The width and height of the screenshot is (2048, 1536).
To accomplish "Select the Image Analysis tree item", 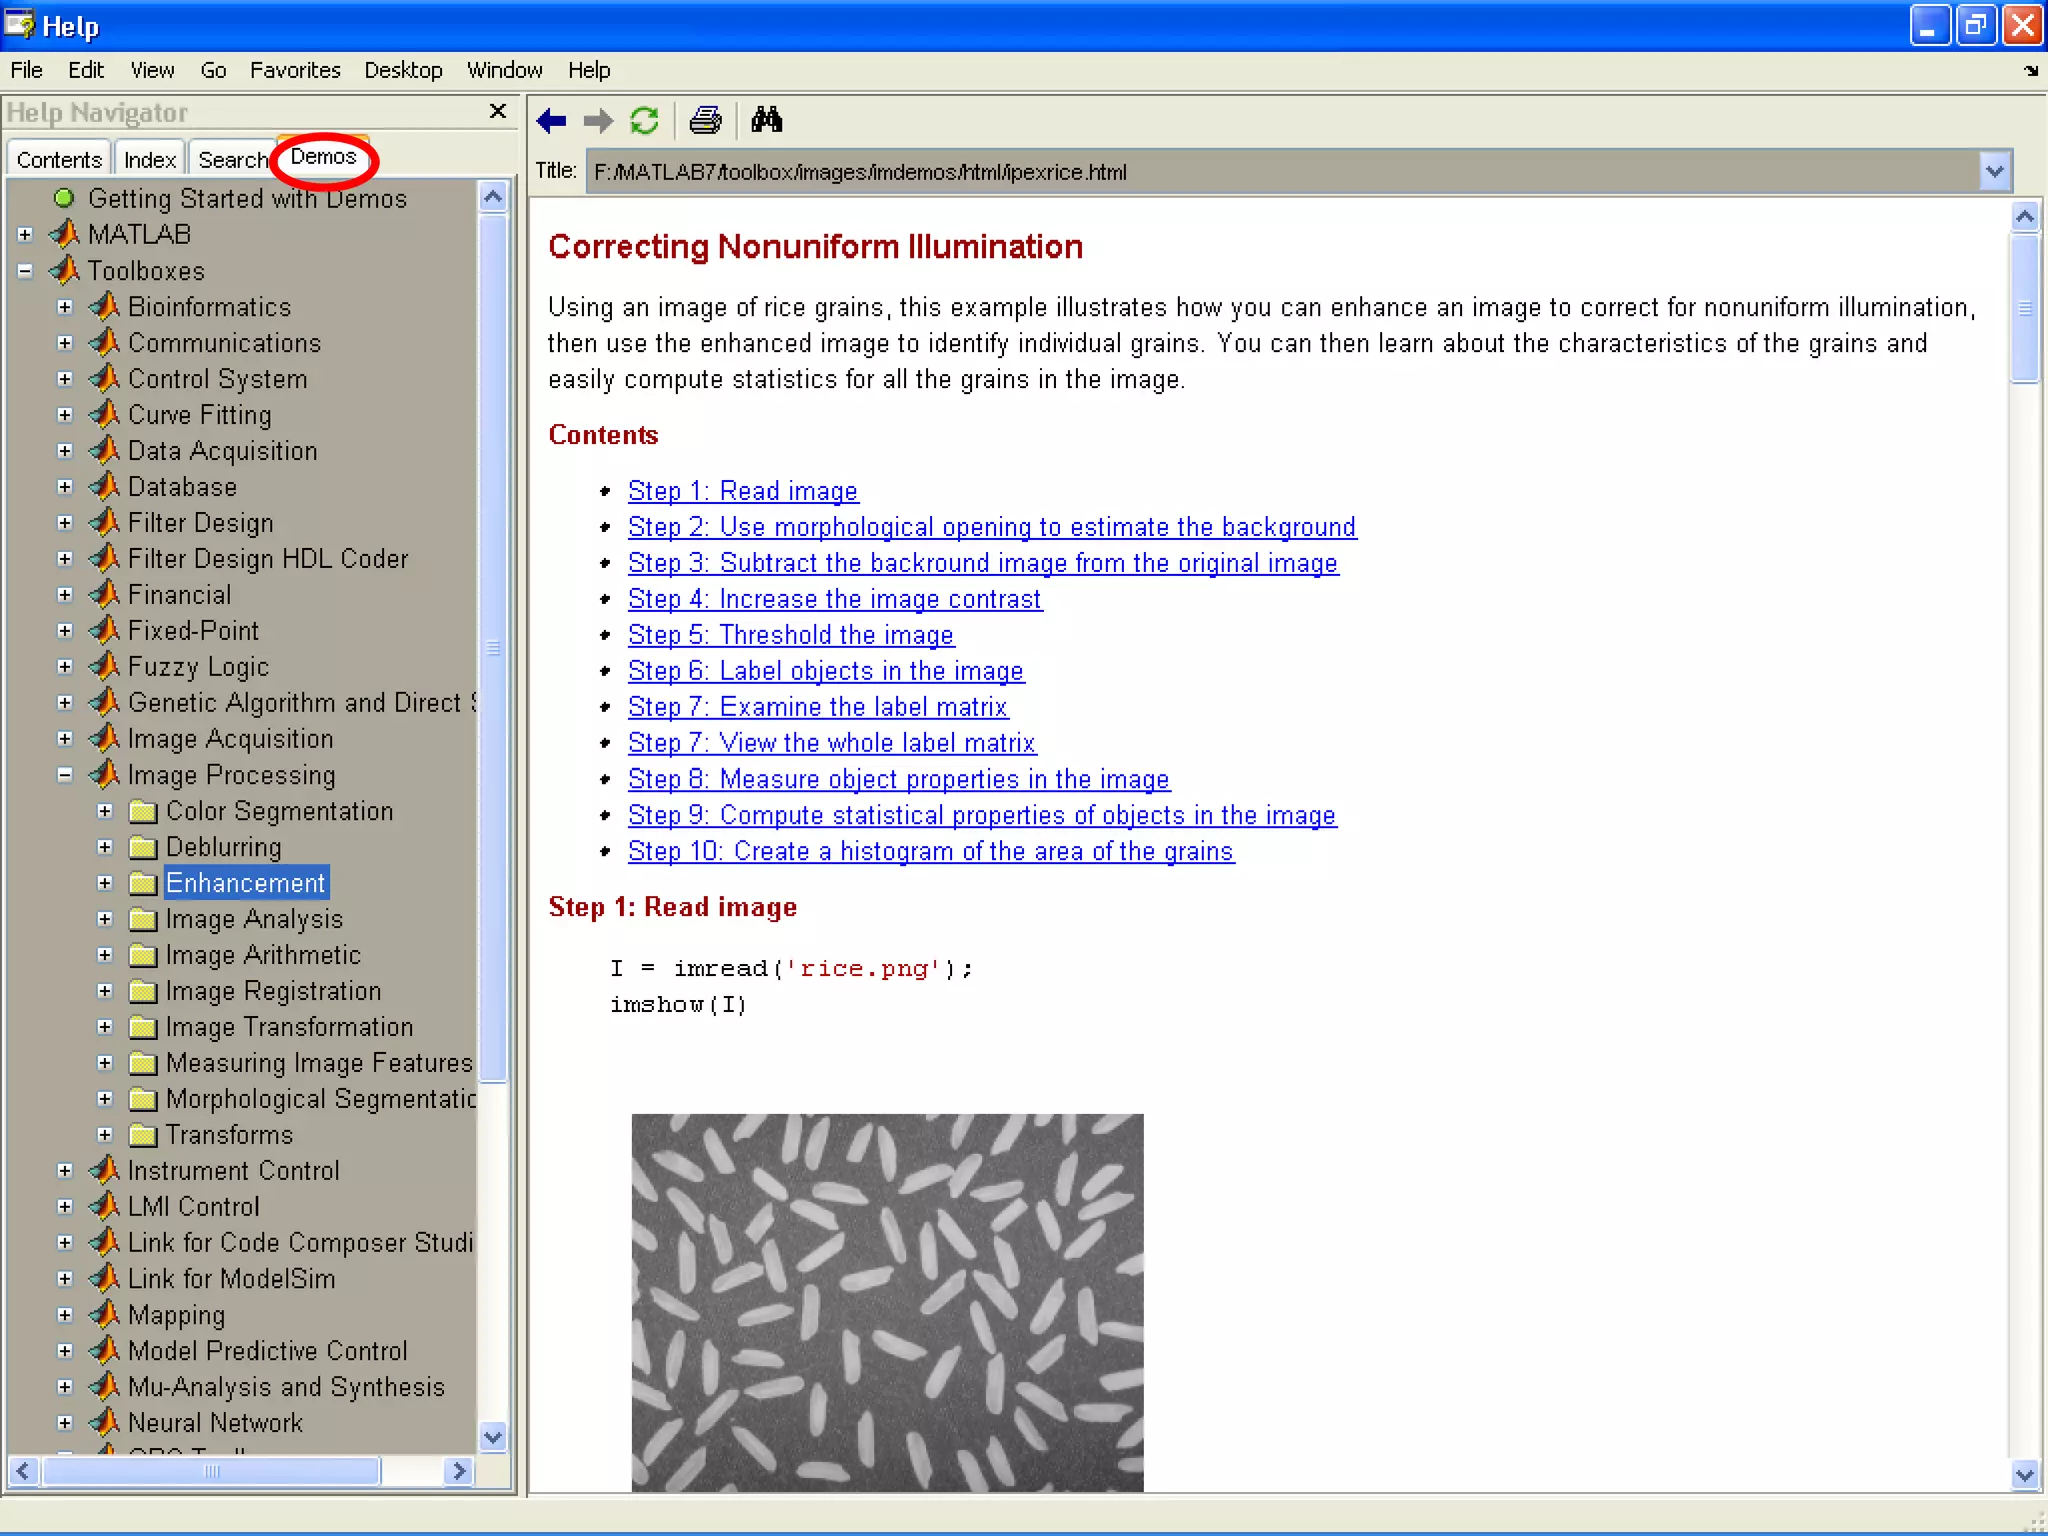I will [x=254, y=919].
